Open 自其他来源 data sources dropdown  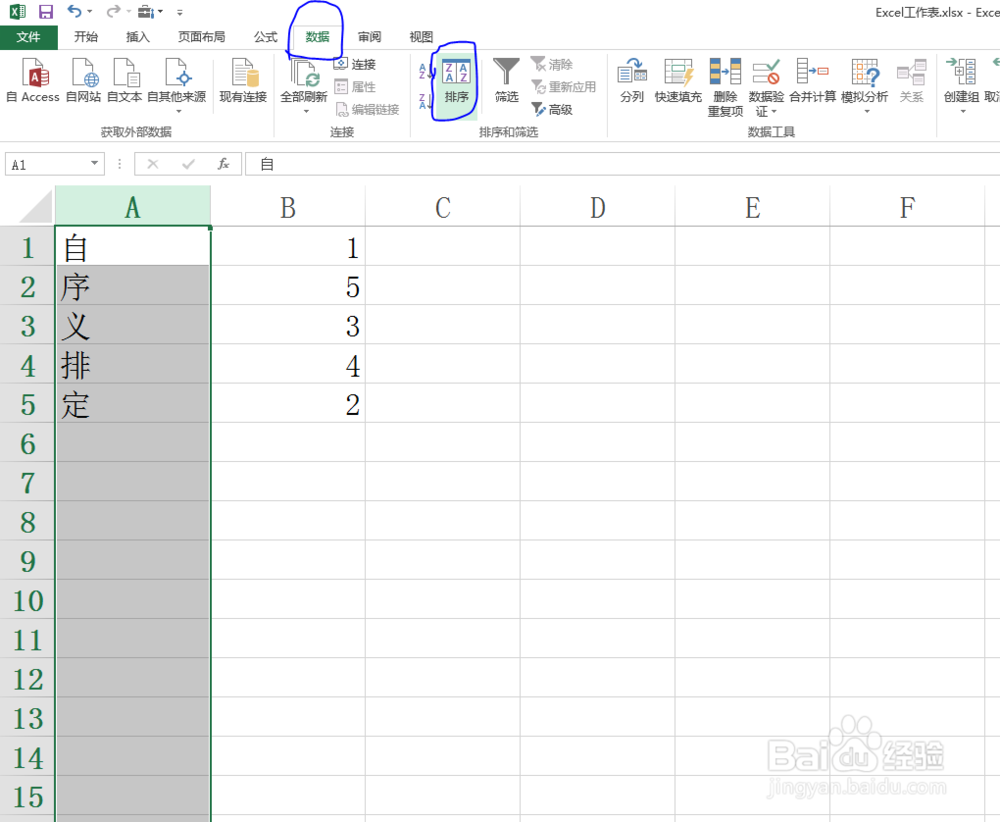tap(177, 85)
